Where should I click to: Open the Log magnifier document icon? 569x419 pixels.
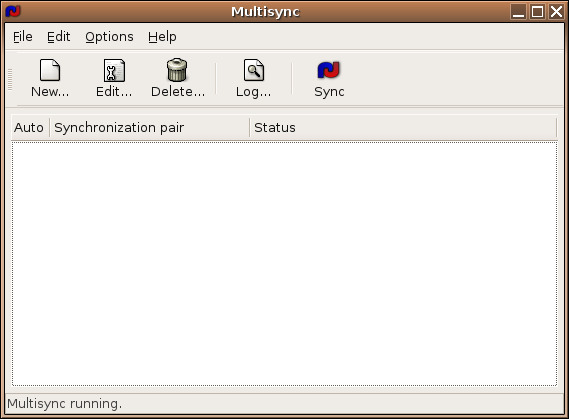coord(254,70)
